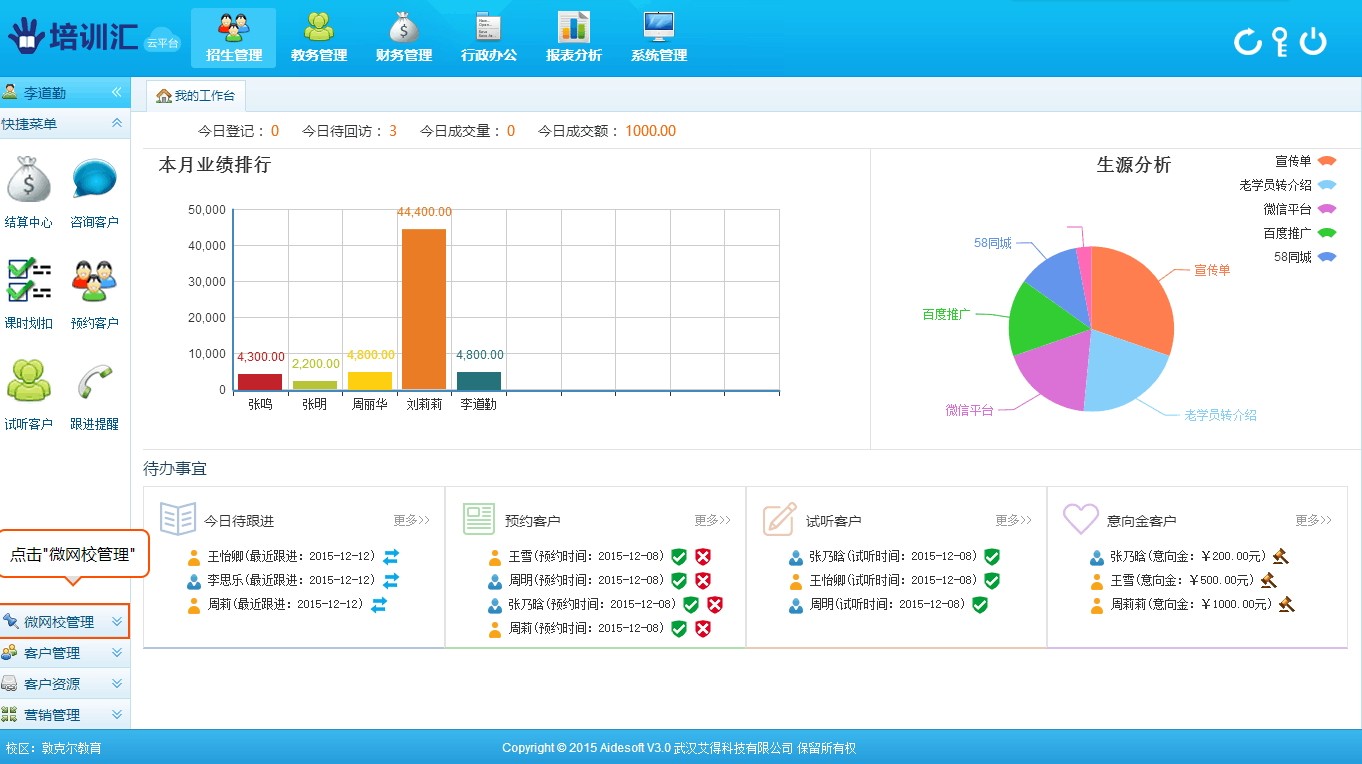Open 财务管理 in the top navigation

pyautogui.click(x=404, y=38)
